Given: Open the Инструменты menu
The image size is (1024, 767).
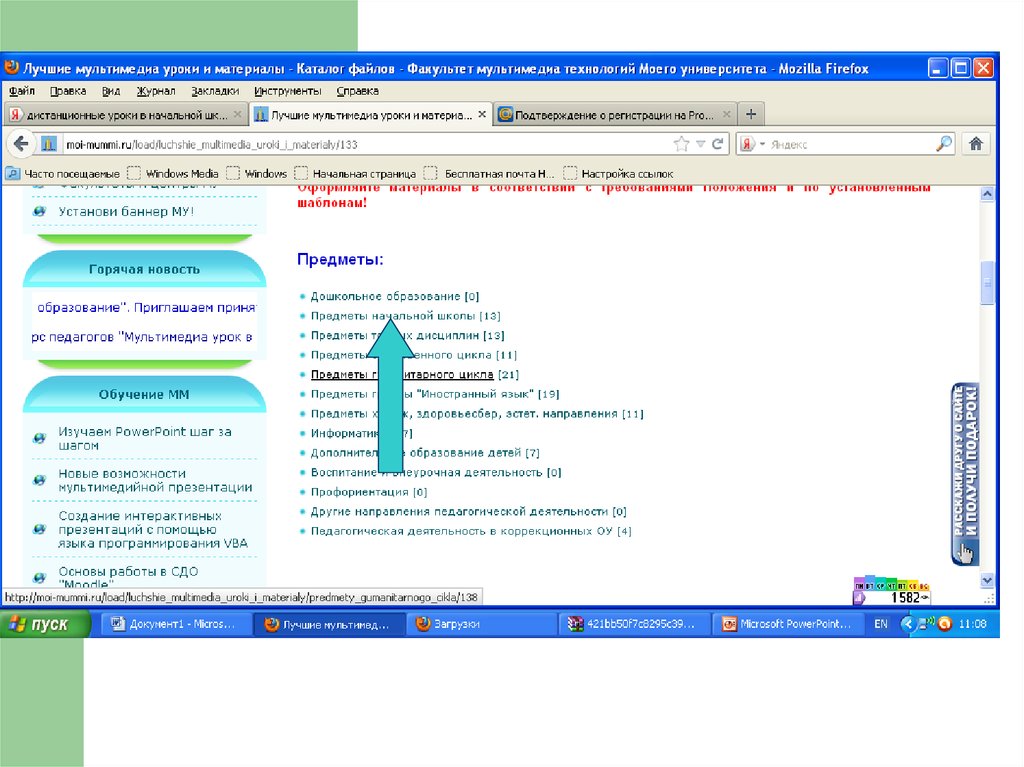Looking at the screenshot, I should 286,91.
